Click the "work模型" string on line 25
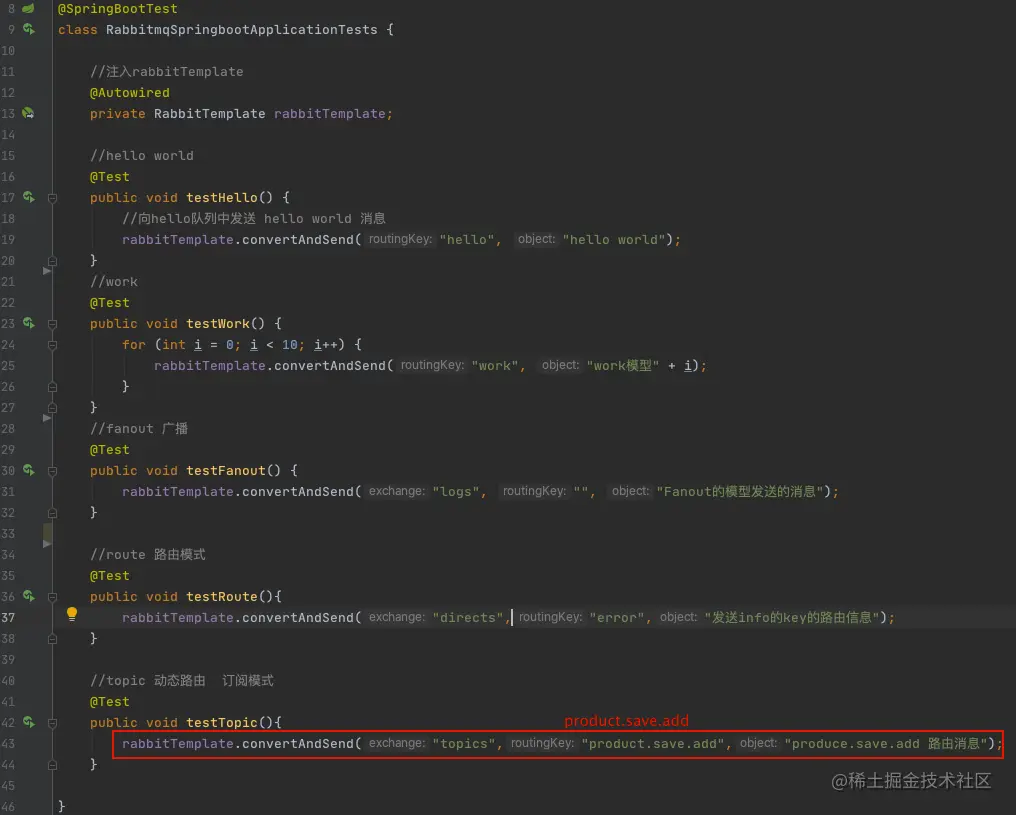Image resolution: width=1016 pixels, height=815 pixels. click(623, 365)
